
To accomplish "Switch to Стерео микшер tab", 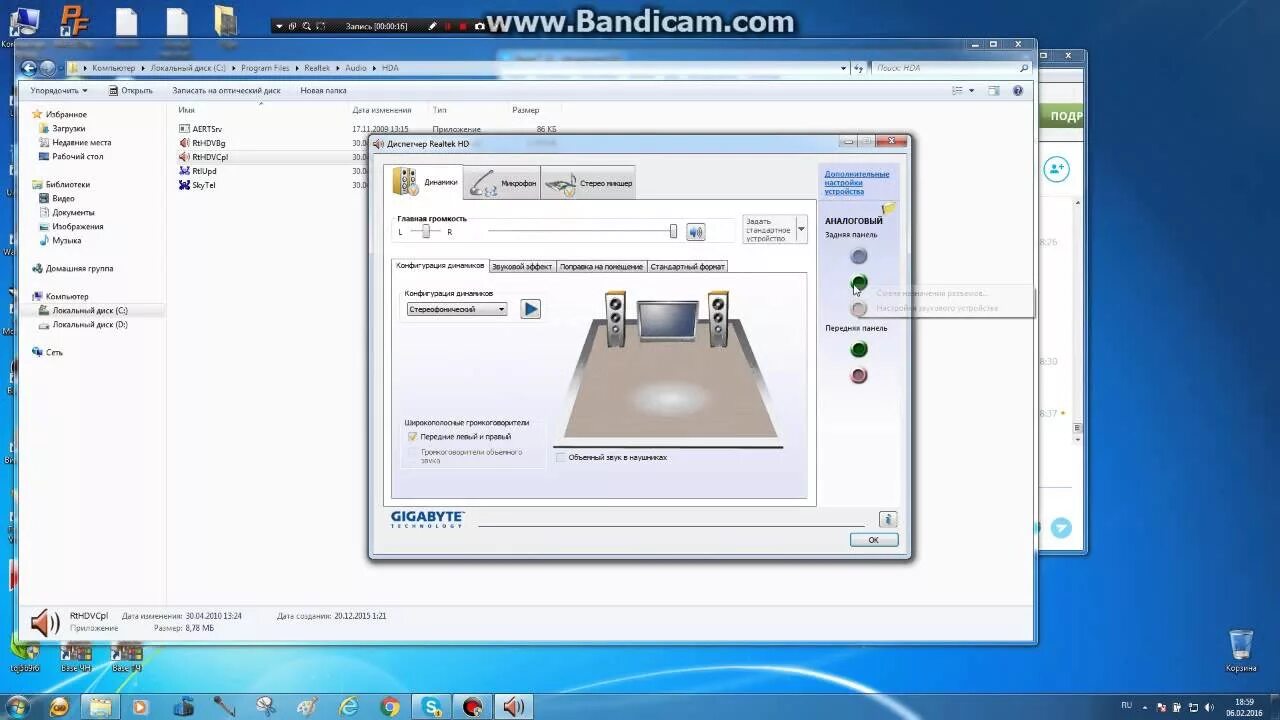I will click(588, 183).
